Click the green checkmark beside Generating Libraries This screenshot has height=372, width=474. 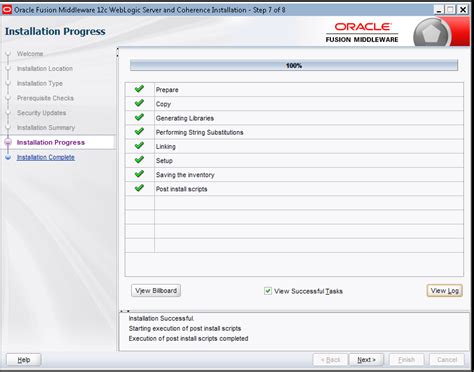click(x=139, y=117)
